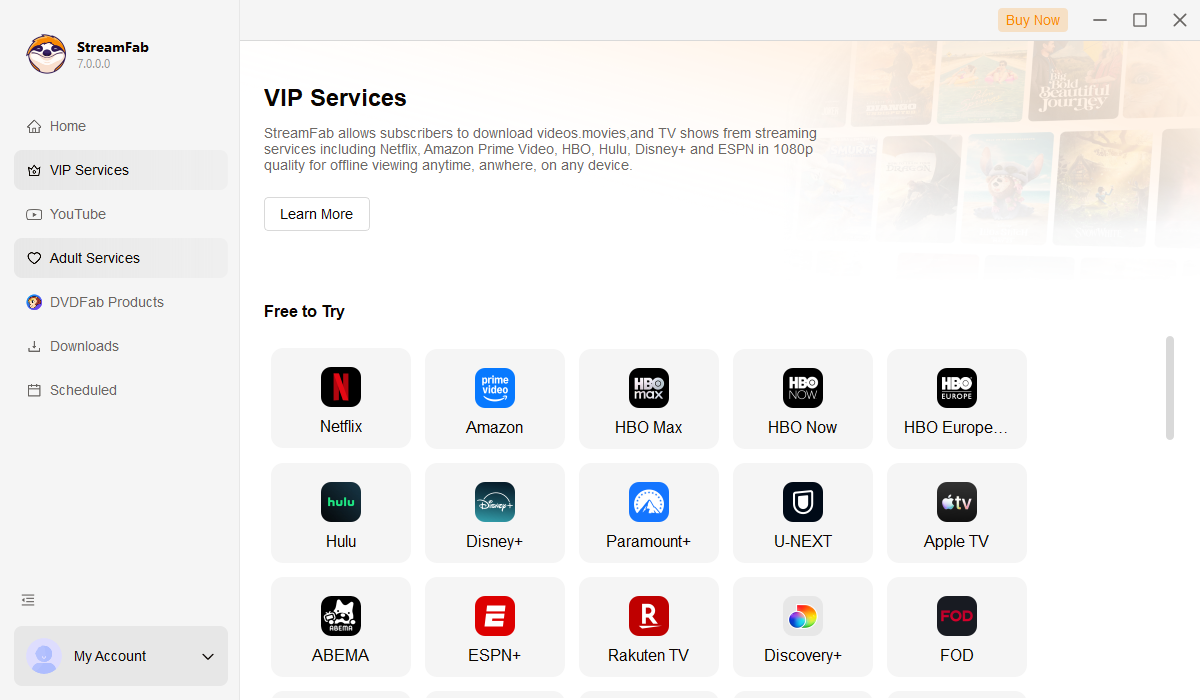Open the HBO Max service
Screen dimensions: 1200x700
click(x=649, y=398)
